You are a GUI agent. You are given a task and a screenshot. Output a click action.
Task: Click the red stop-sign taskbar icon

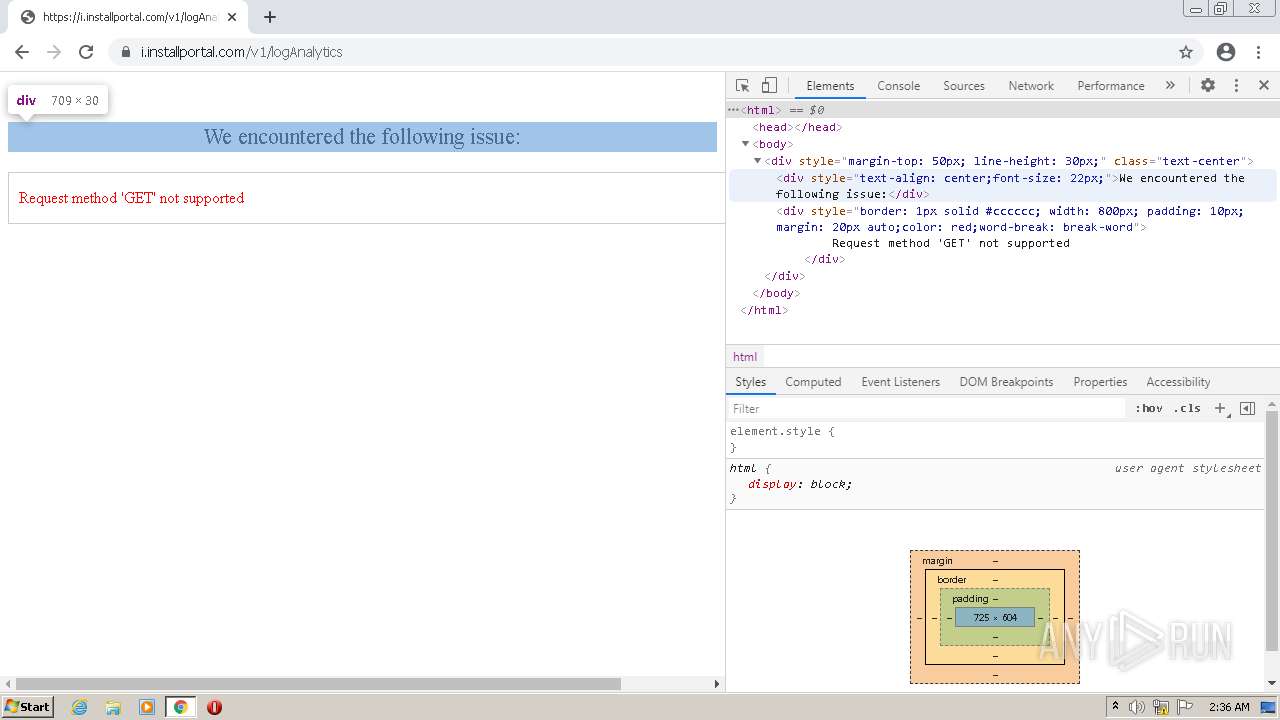click(214, 707)
